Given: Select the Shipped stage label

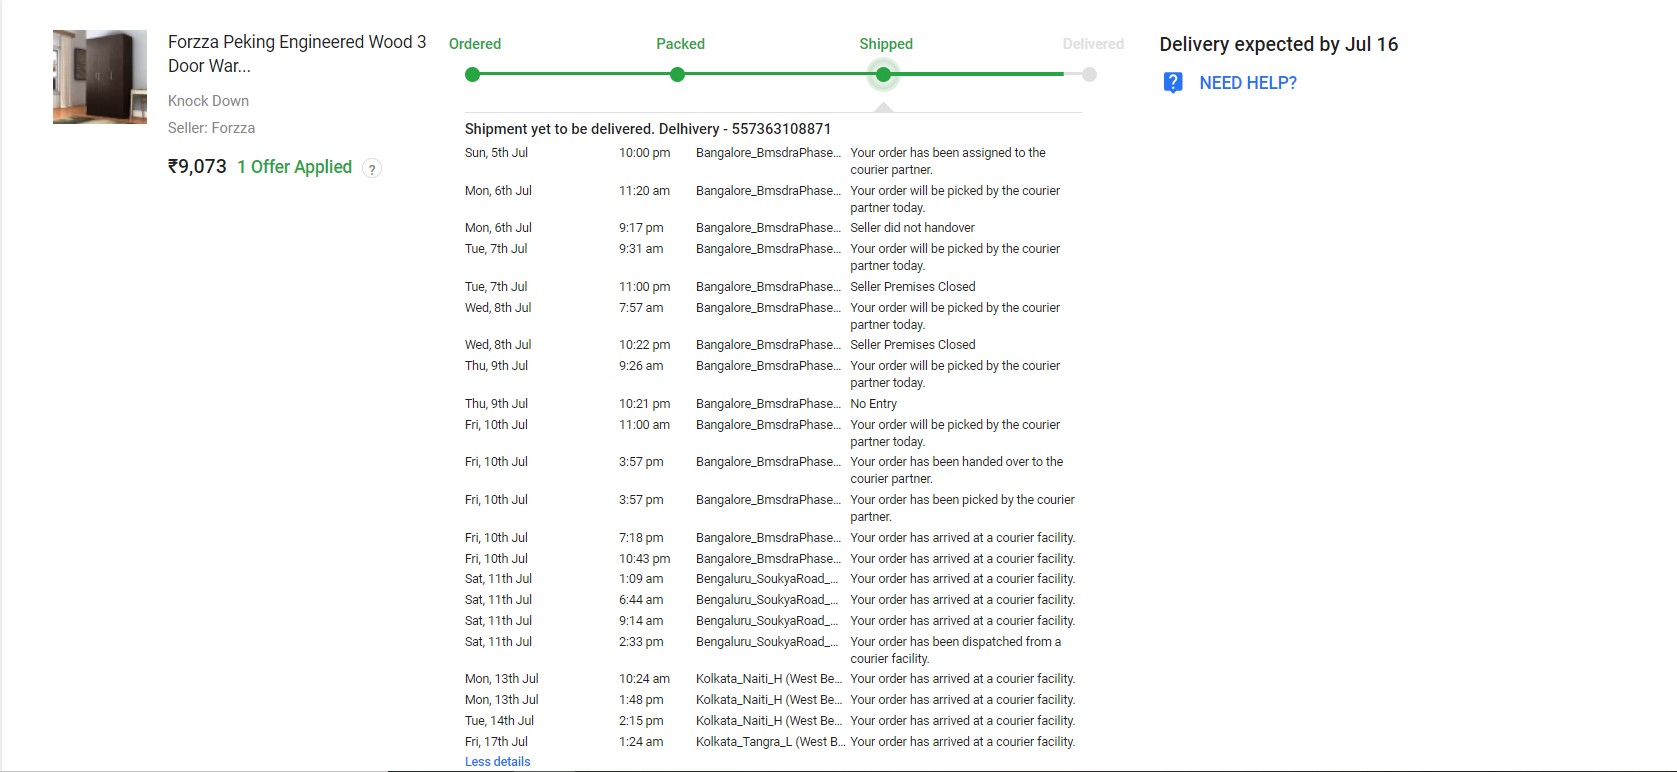Looking at the screenshot, I should (x=885, y=44).
